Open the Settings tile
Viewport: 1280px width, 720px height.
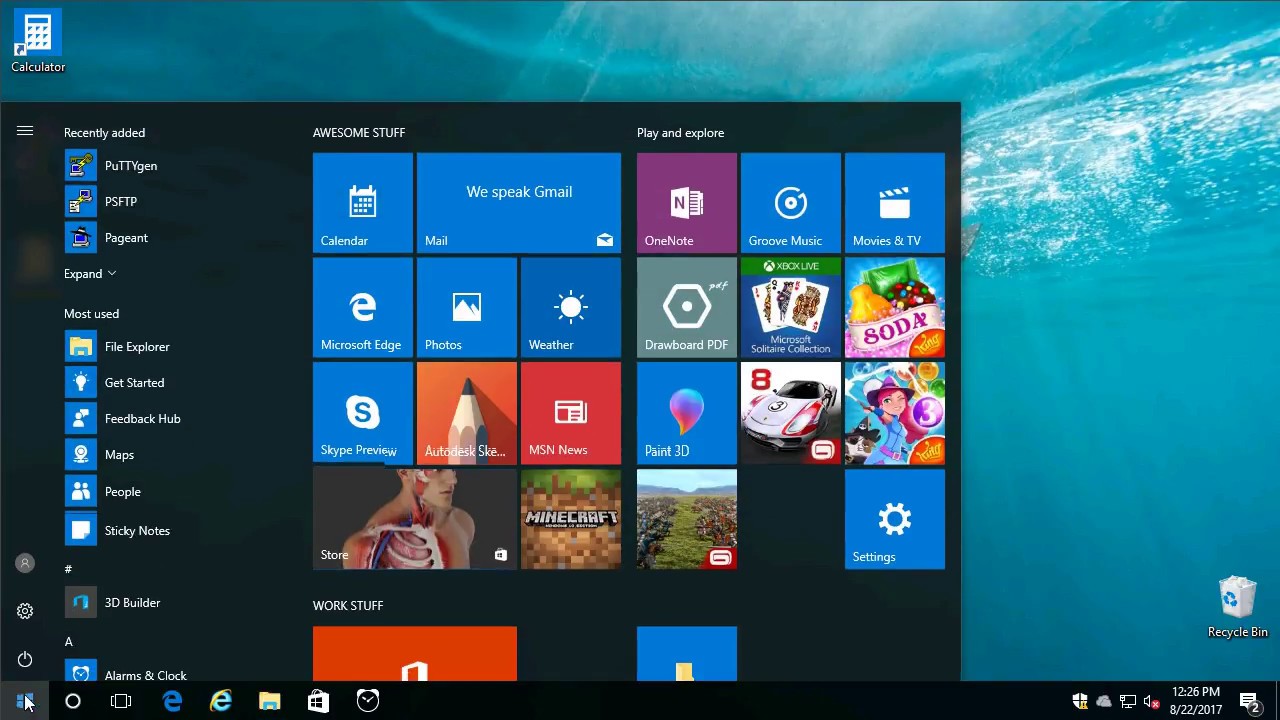[894, 519]
